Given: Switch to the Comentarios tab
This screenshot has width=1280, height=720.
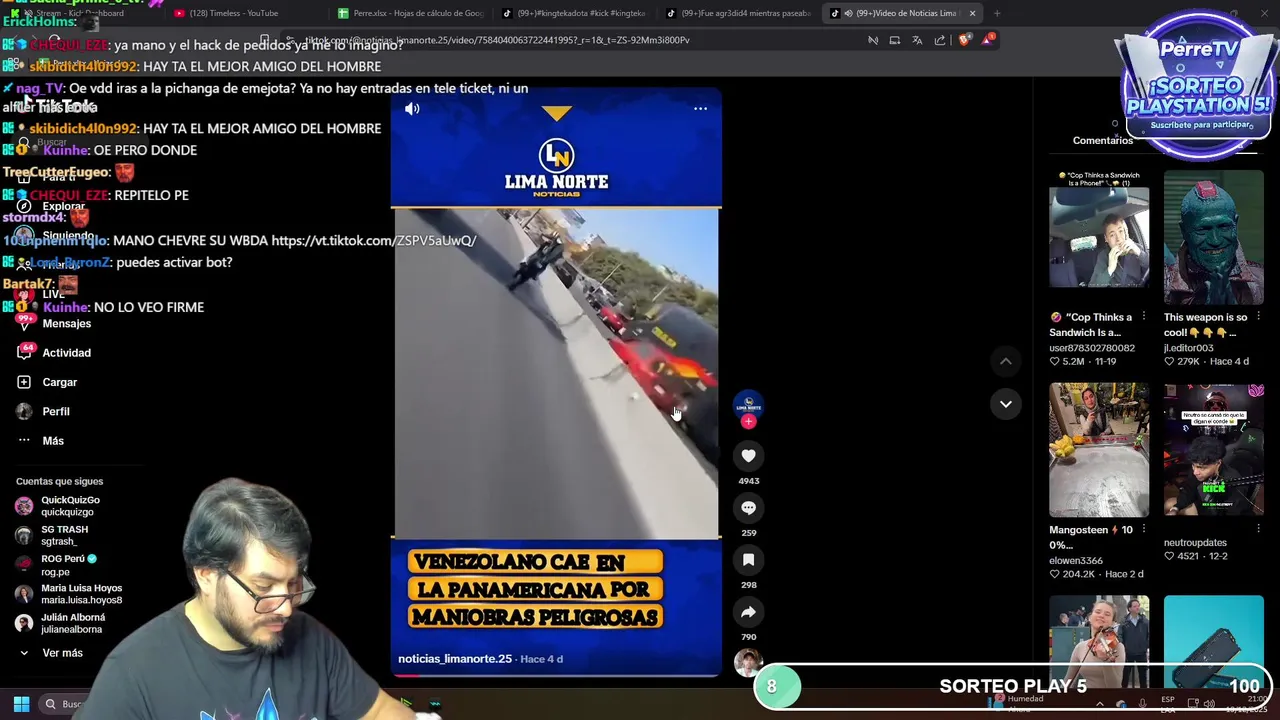Looking at the screenshot, I should (x=1102, y=141).
